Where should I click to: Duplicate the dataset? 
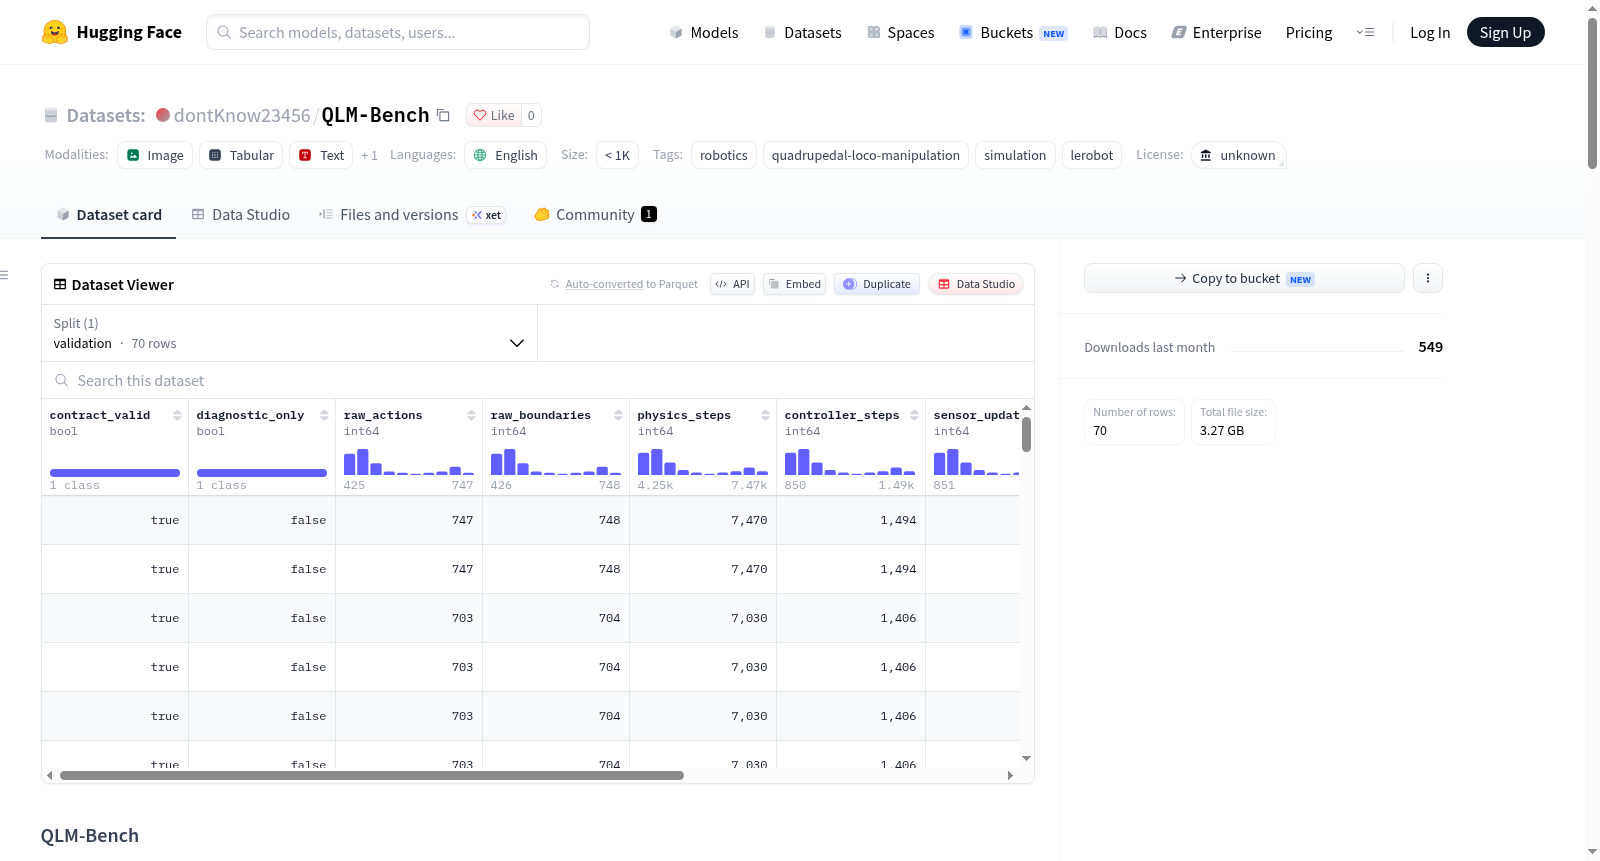[876, 284]
